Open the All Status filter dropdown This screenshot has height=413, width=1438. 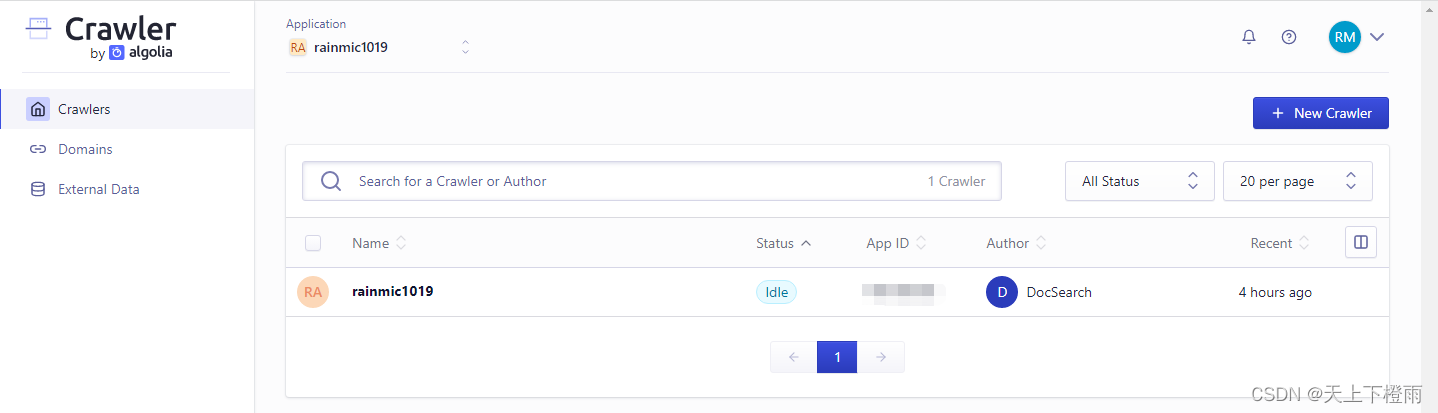click(x=1140, y=181)
